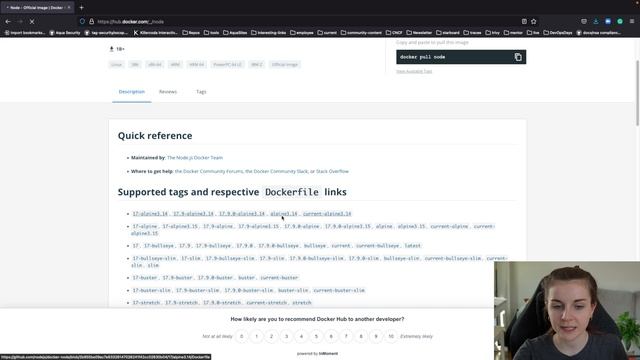Expand the Repos bookmark folder
640x360 pixels.
pyautogui.click(x=191, y=33)
